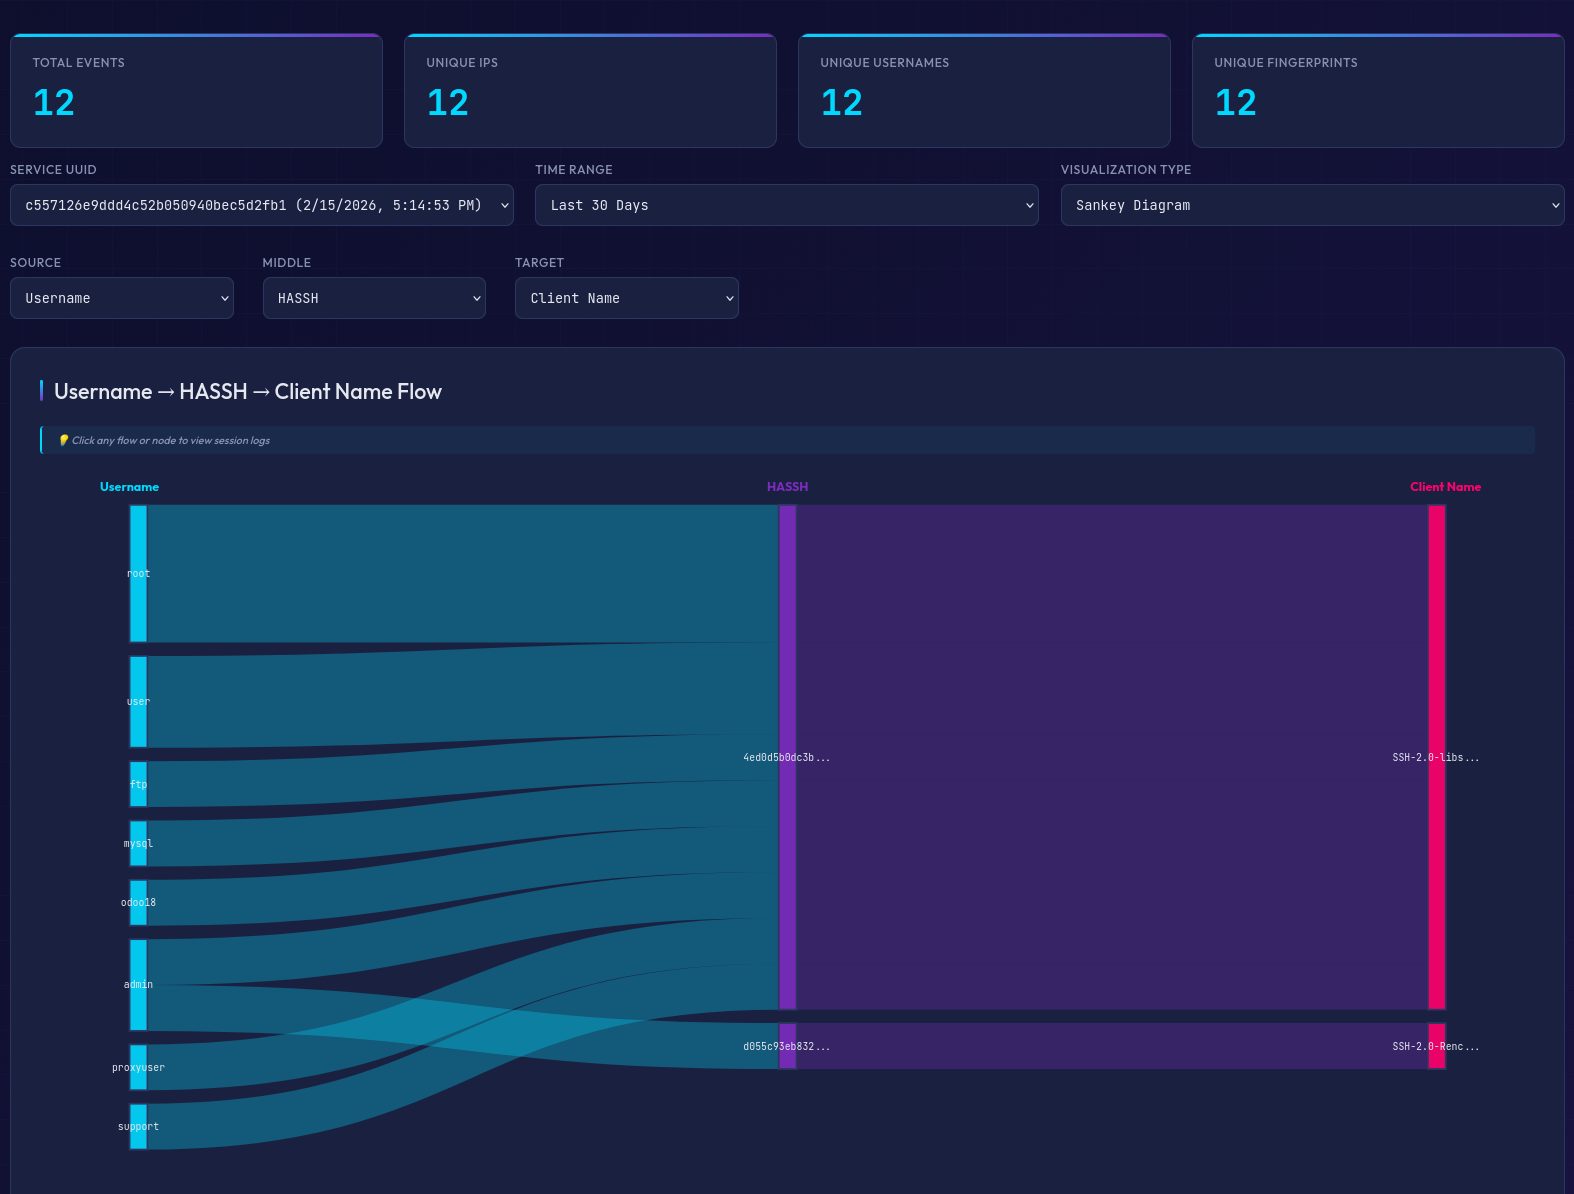Open the Visualization Type dropdown
Image resolution: width=1574 pixels, height=1194 pixels.
point(1312,205)
